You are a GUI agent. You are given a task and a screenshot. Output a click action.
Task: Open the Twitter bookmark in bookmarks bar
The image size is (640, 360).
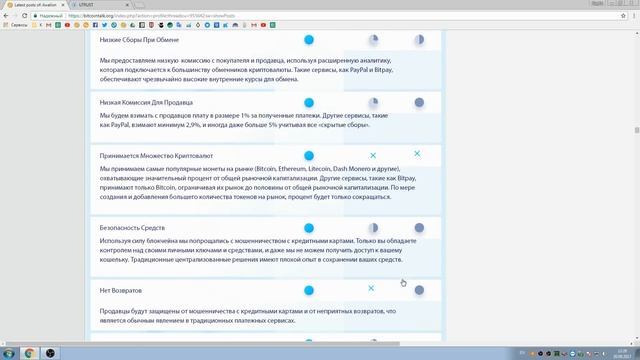point(104,25)
